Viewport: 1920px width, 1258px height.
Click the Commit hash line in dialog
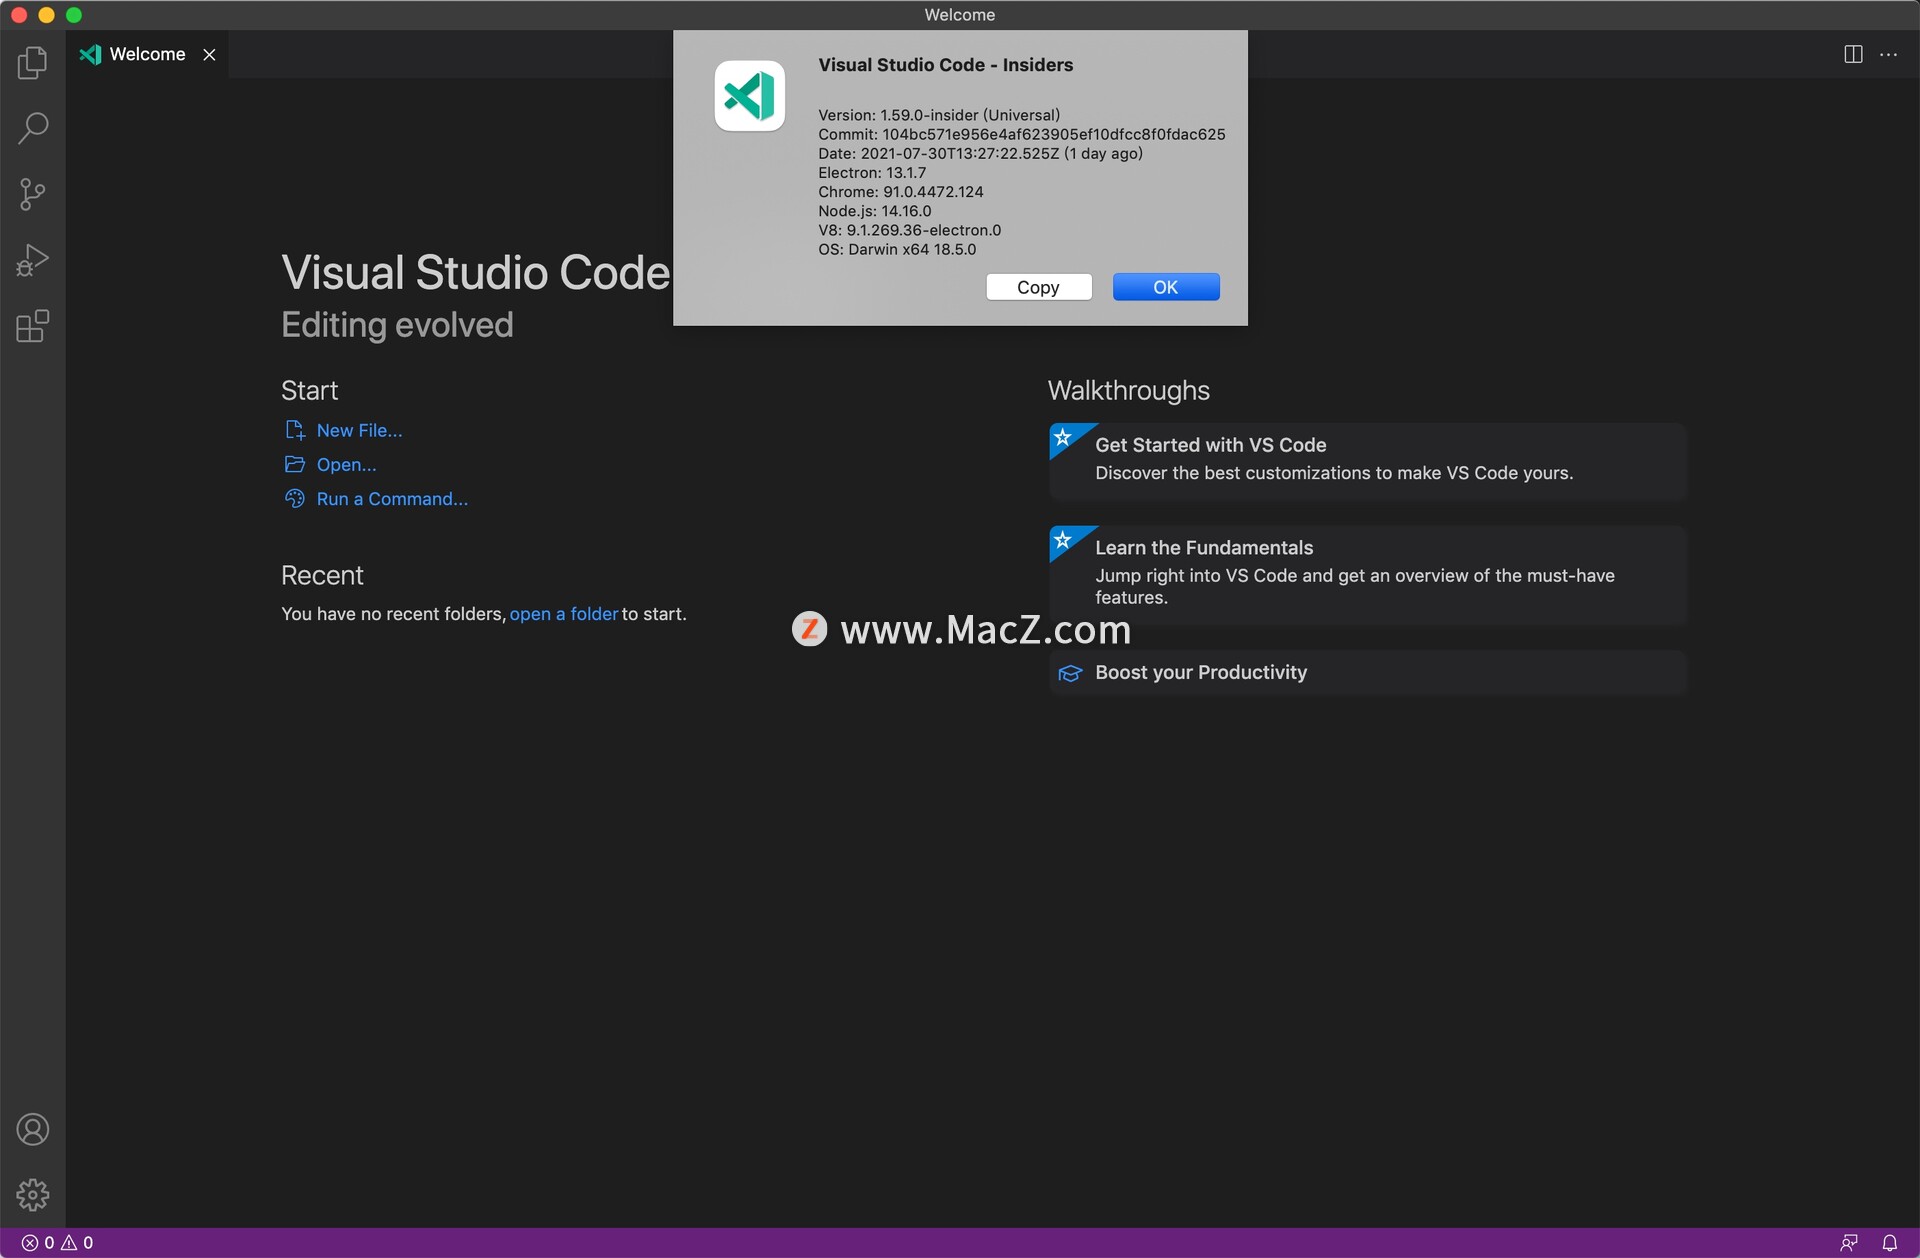[1021, 134]
